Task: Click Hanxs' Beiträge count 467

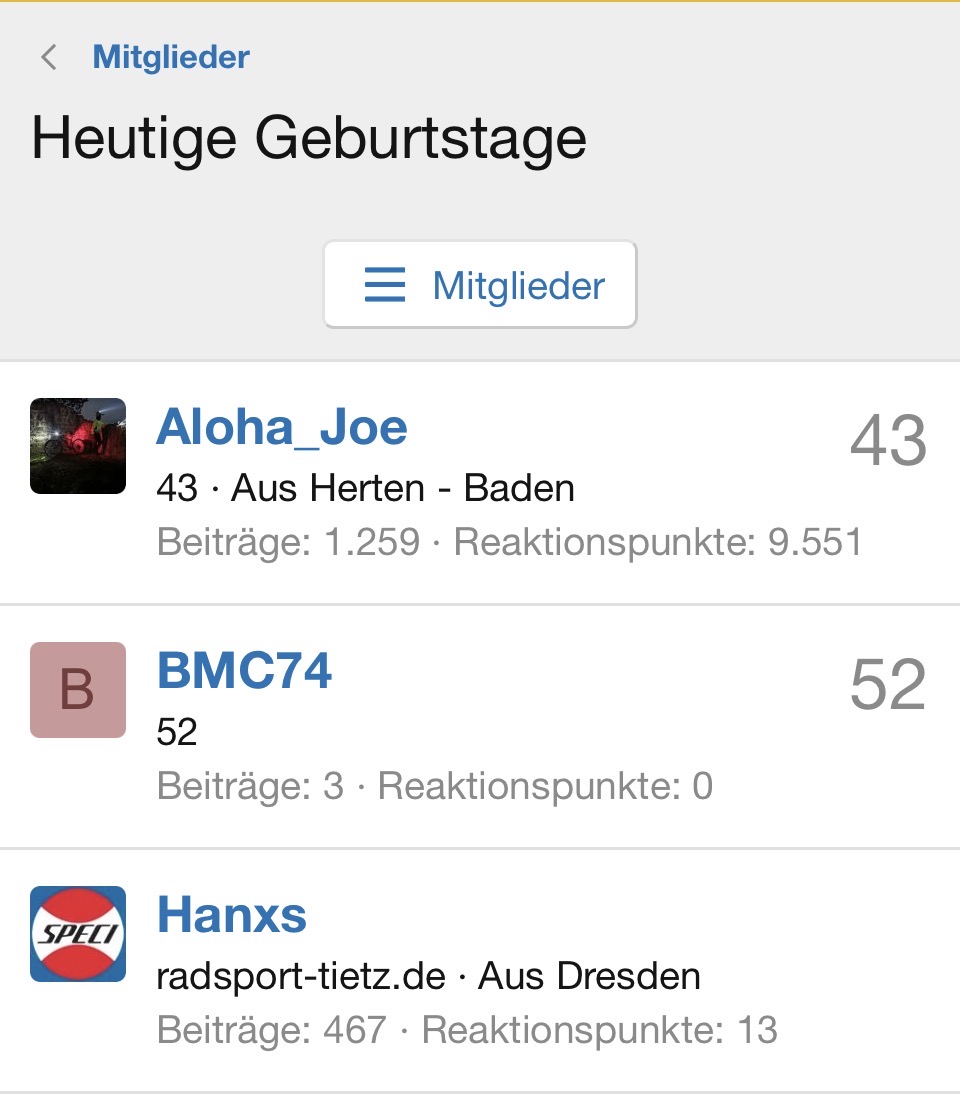Action: (x=355, y=1030)
